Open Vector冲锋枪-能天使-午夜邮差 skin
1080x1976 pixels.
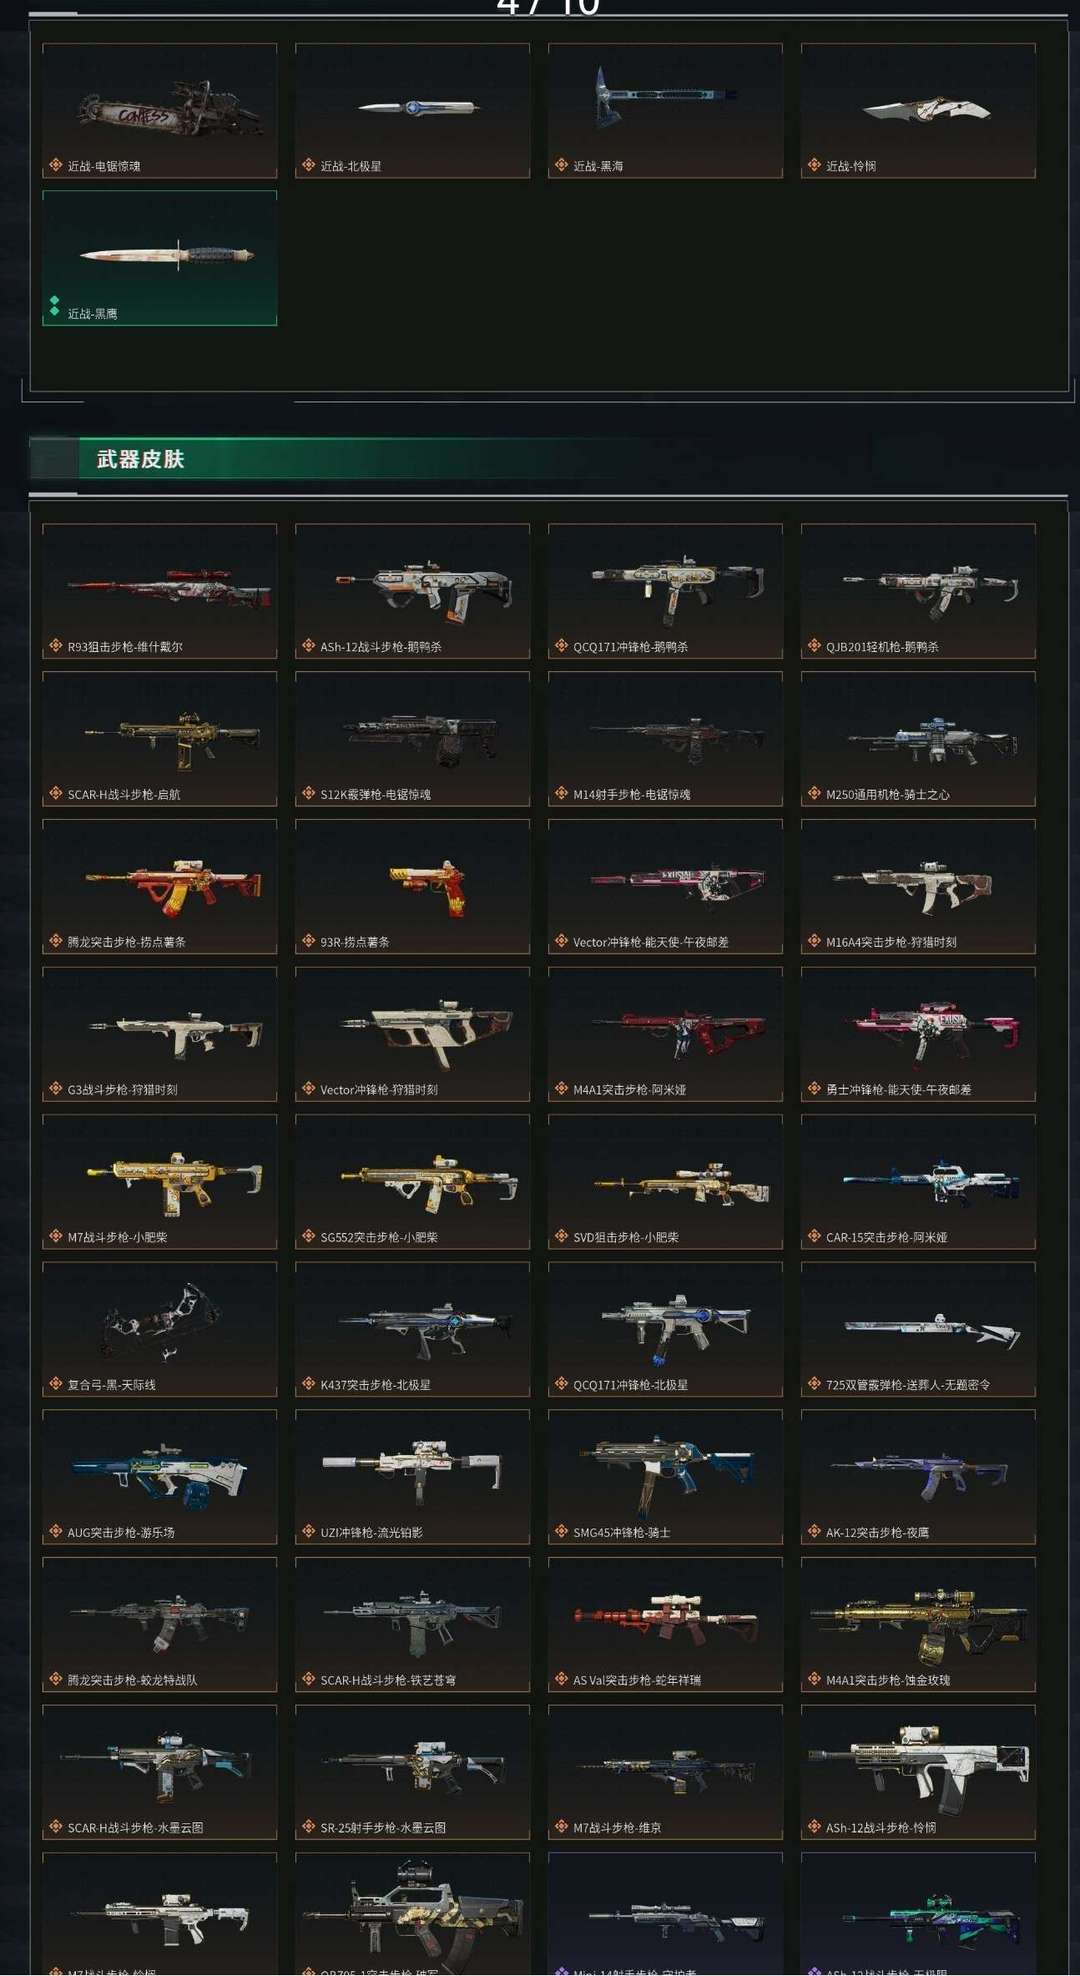point(665,886)
